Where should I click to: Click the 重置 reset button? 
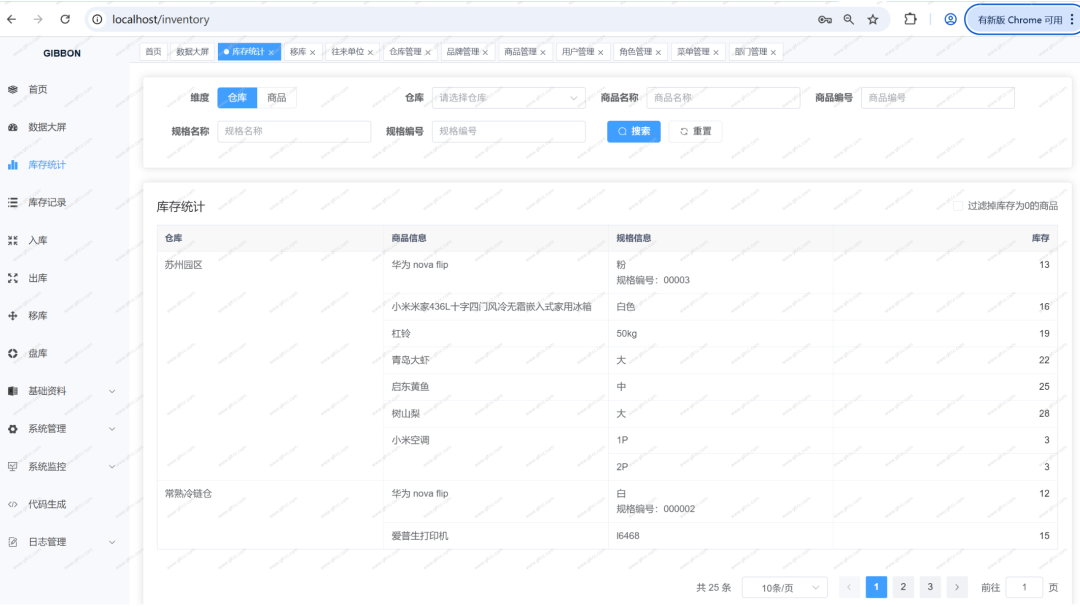pos(696,132)
